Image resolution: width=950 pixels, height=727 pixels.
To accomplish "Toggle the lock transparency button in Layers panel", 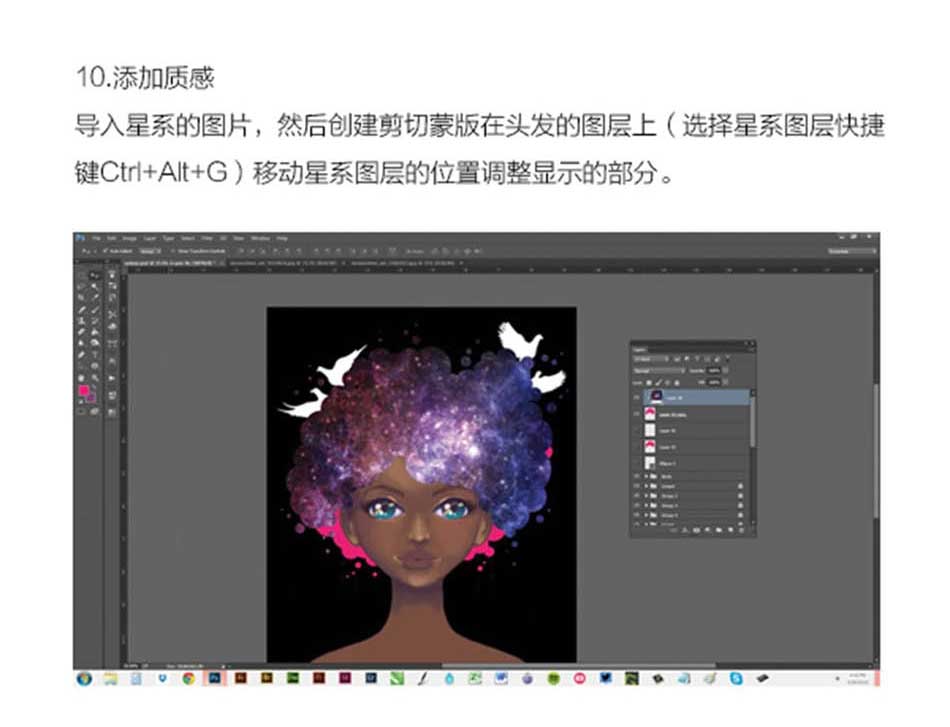I will point(649,381).
